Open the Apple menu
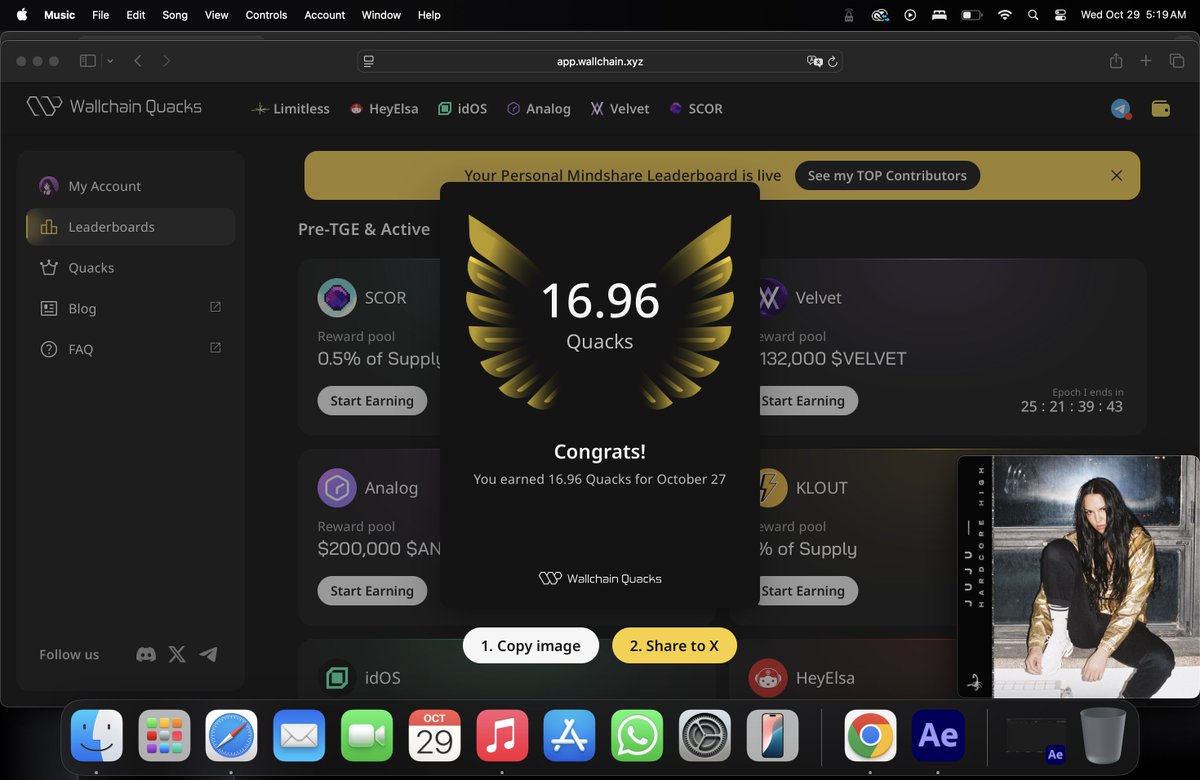1200x780 pixels. click(22, 15)
